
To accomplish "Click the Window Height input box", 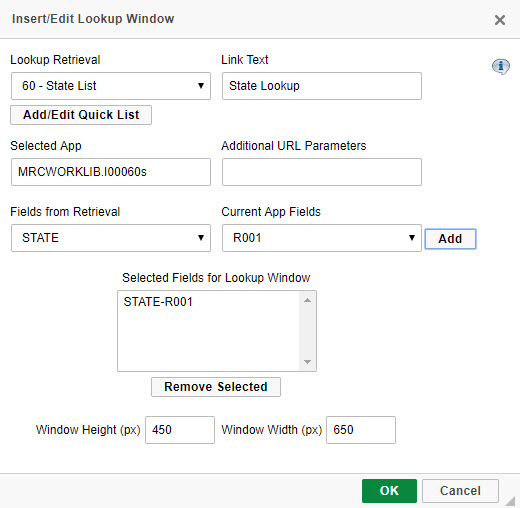I will click(x=180, y=430).
